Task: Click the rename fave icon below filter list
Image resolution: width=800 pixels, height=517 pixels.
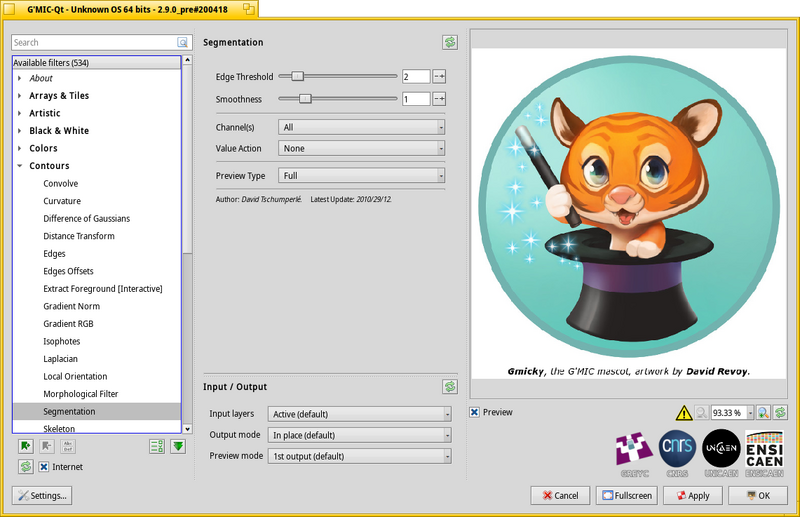Action: pyautogui.click(x=68, y=447)
